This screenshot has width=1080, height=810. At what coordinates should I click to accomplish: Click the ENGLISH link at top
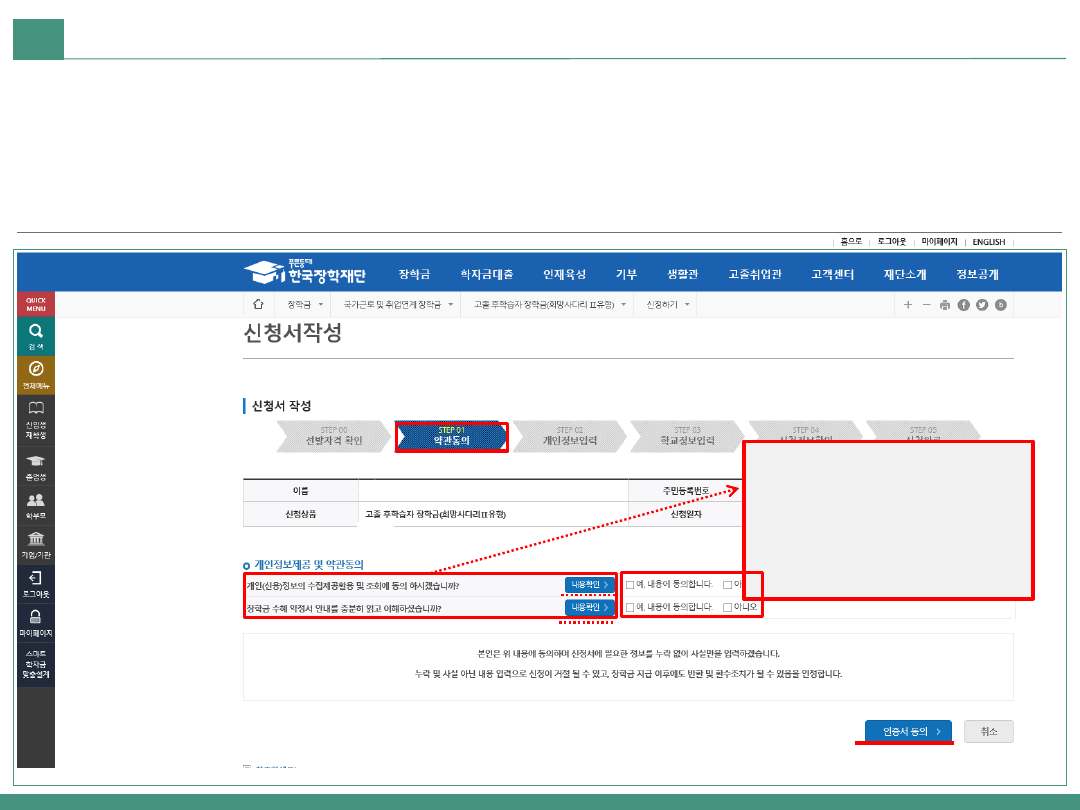[989, 242]
